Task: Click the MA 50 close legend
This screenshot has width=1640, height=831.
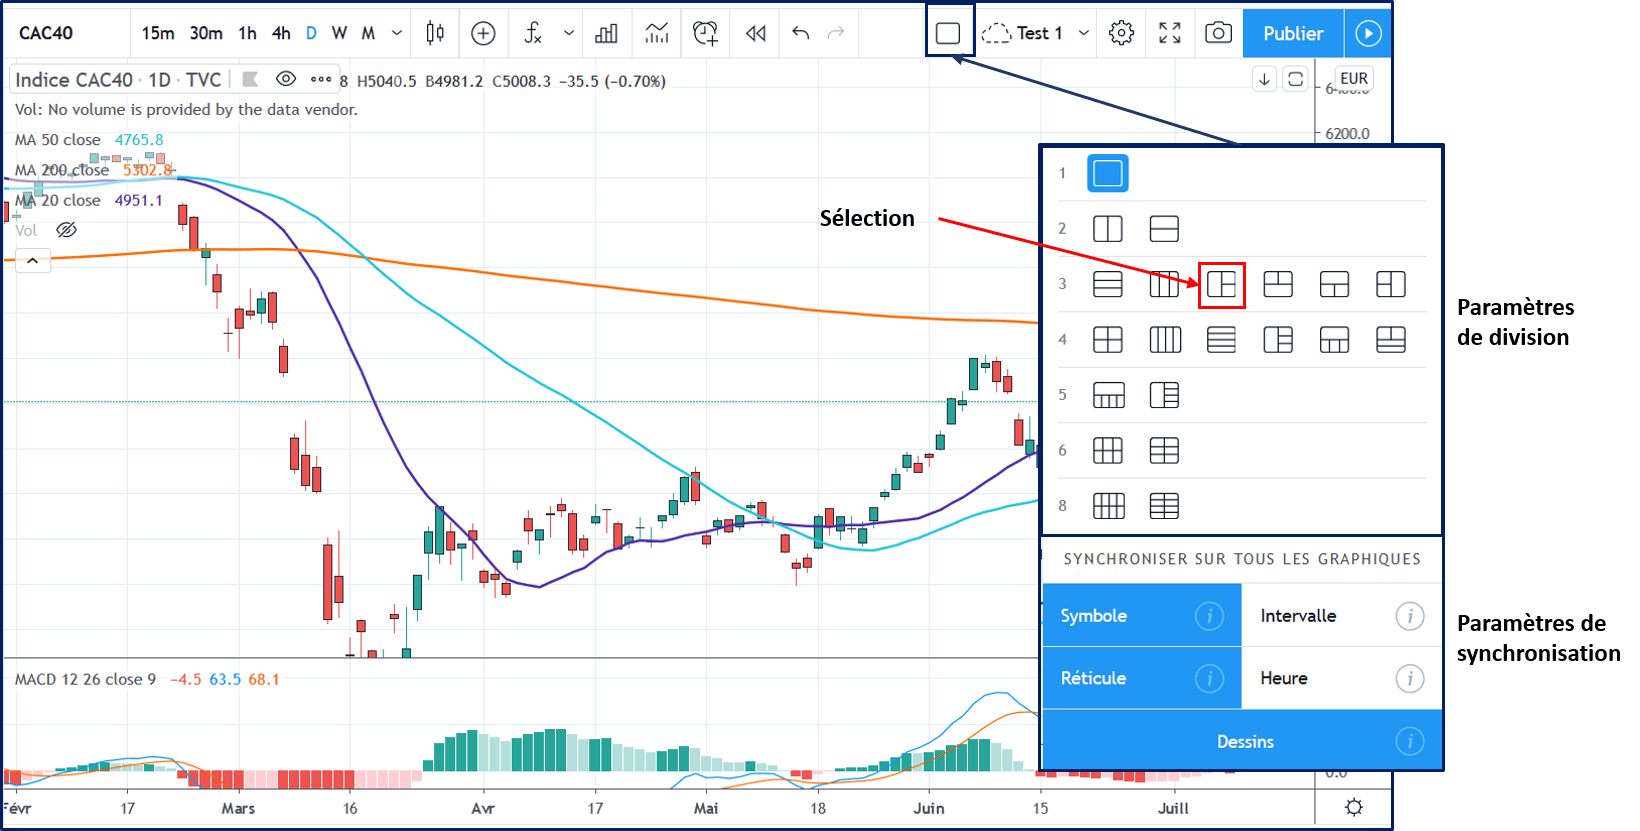Action: [x=58, y=140]
